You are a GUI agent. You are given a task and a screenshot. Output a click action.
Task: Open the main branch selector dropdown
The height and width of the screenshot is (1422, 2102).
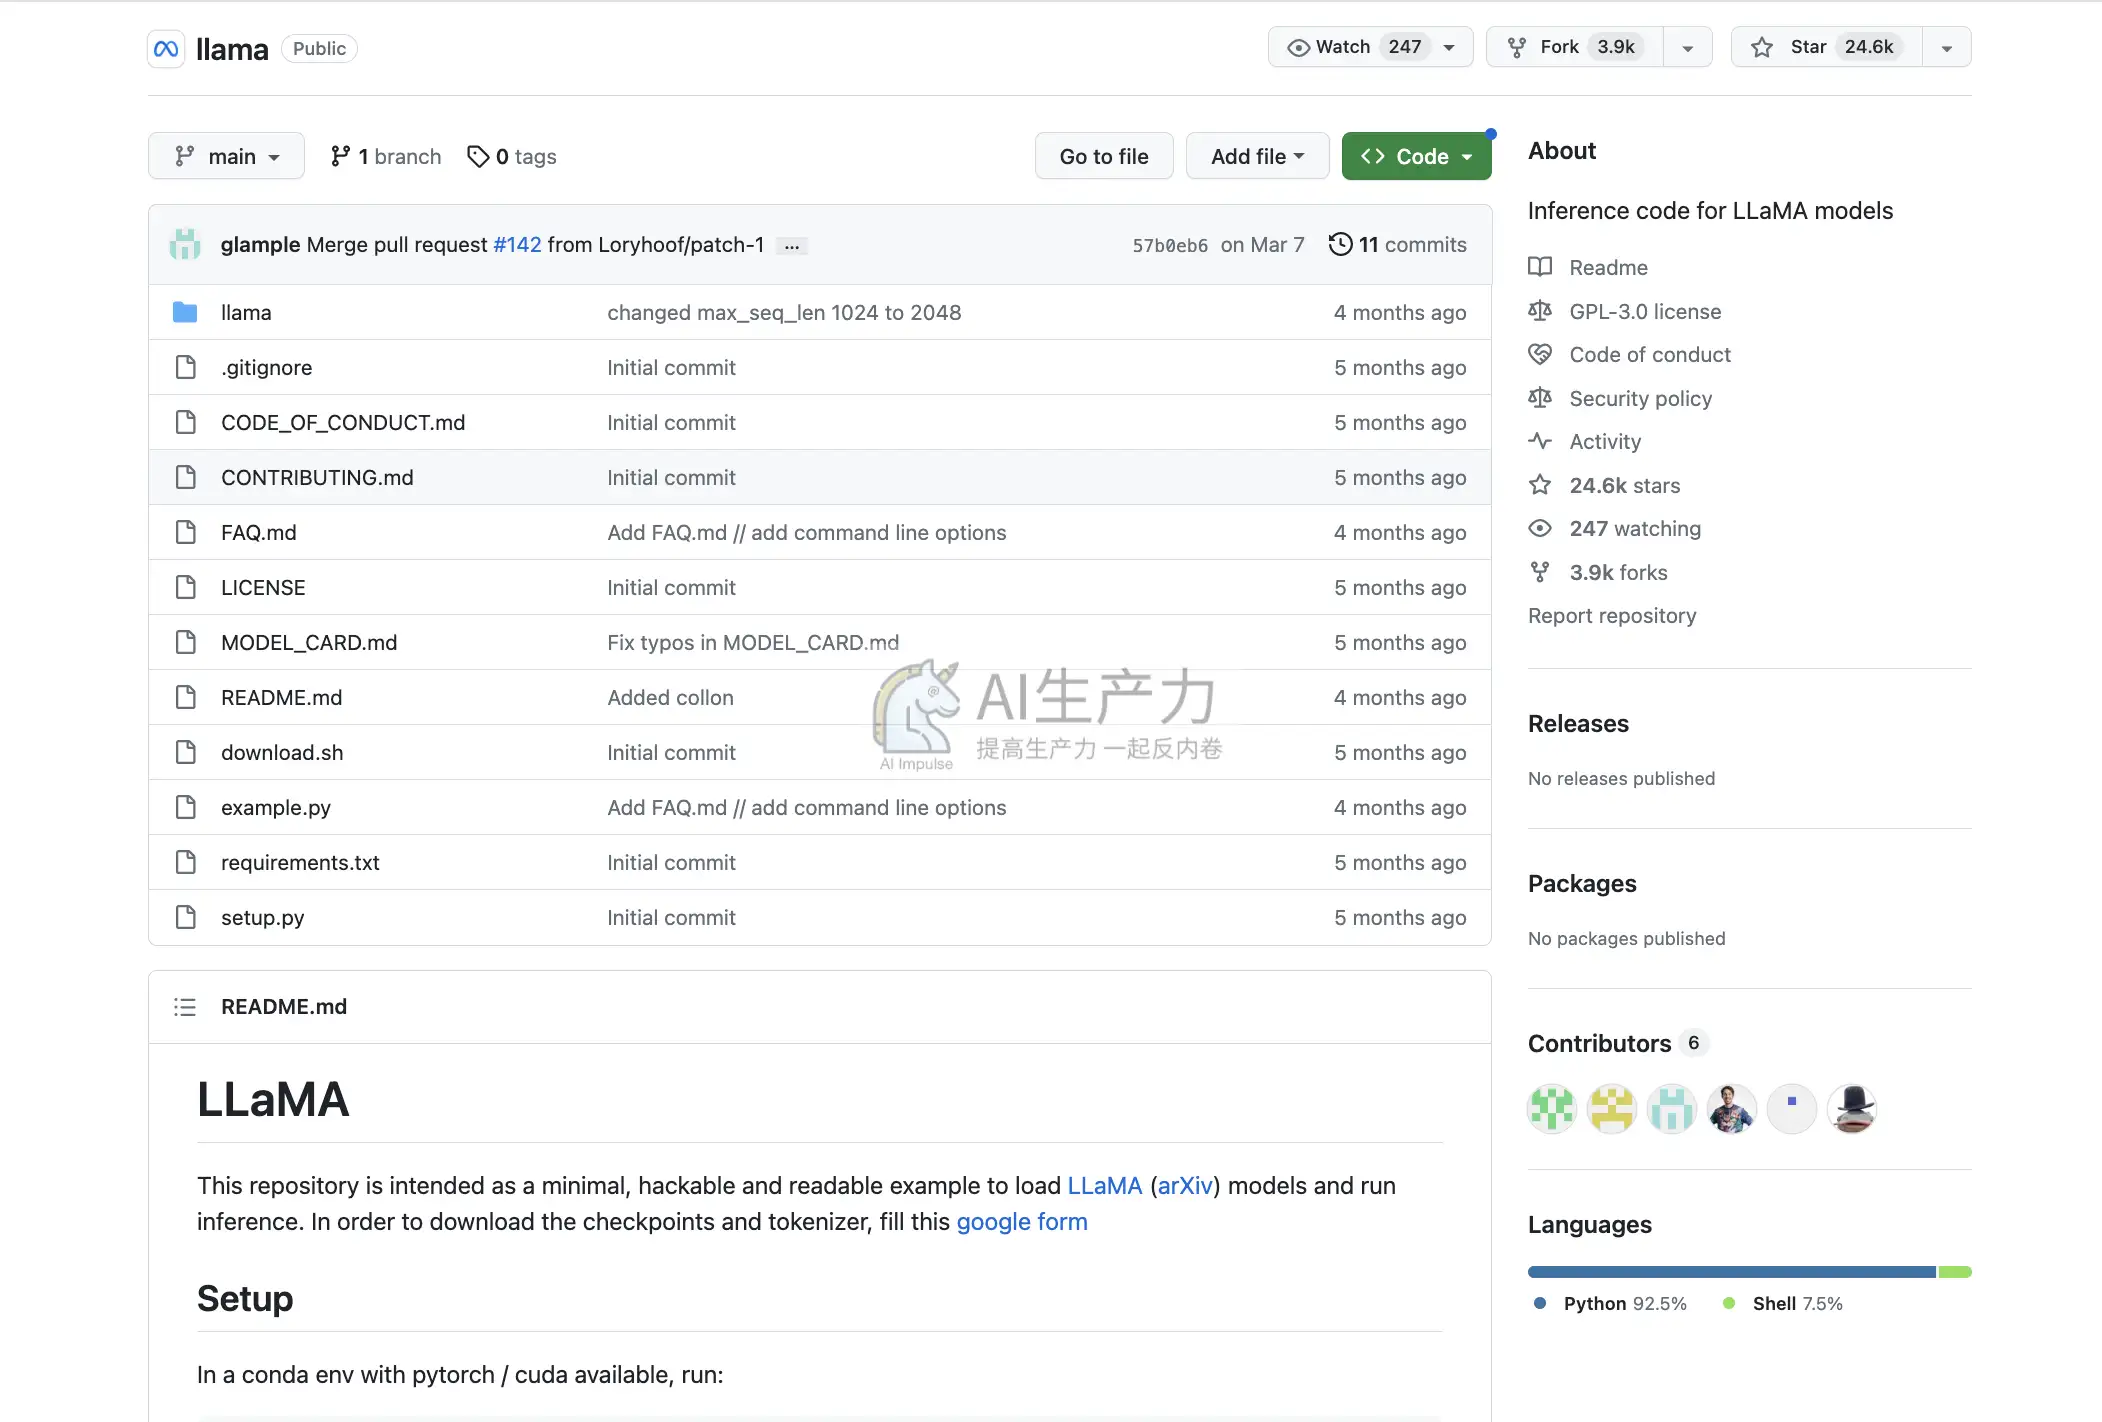(226, 156)
